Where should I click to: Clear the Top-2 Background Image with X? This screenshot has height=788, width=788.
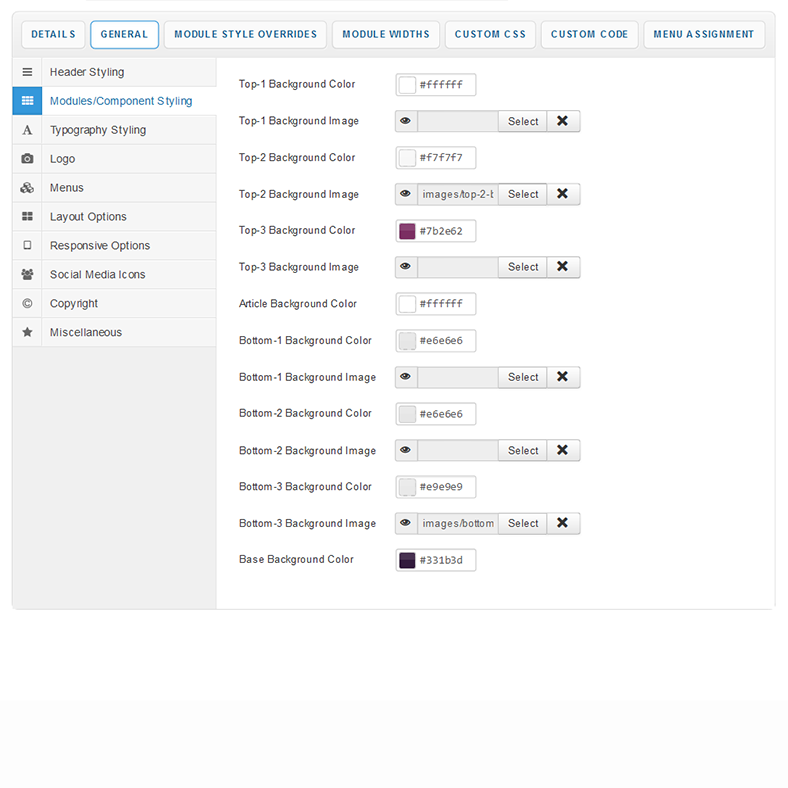[x=563, y=194]
